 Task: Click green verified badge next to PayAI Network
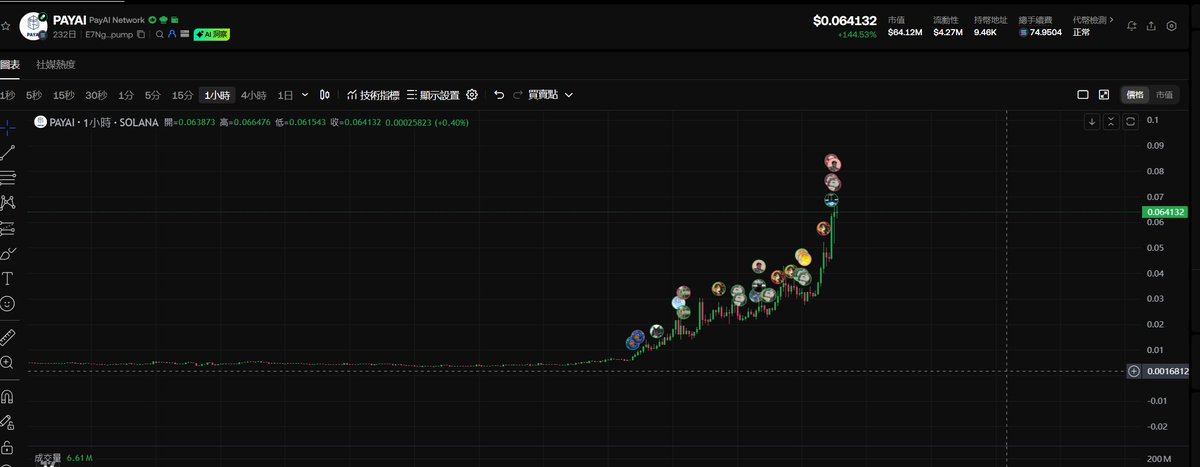tap(152, 20)
